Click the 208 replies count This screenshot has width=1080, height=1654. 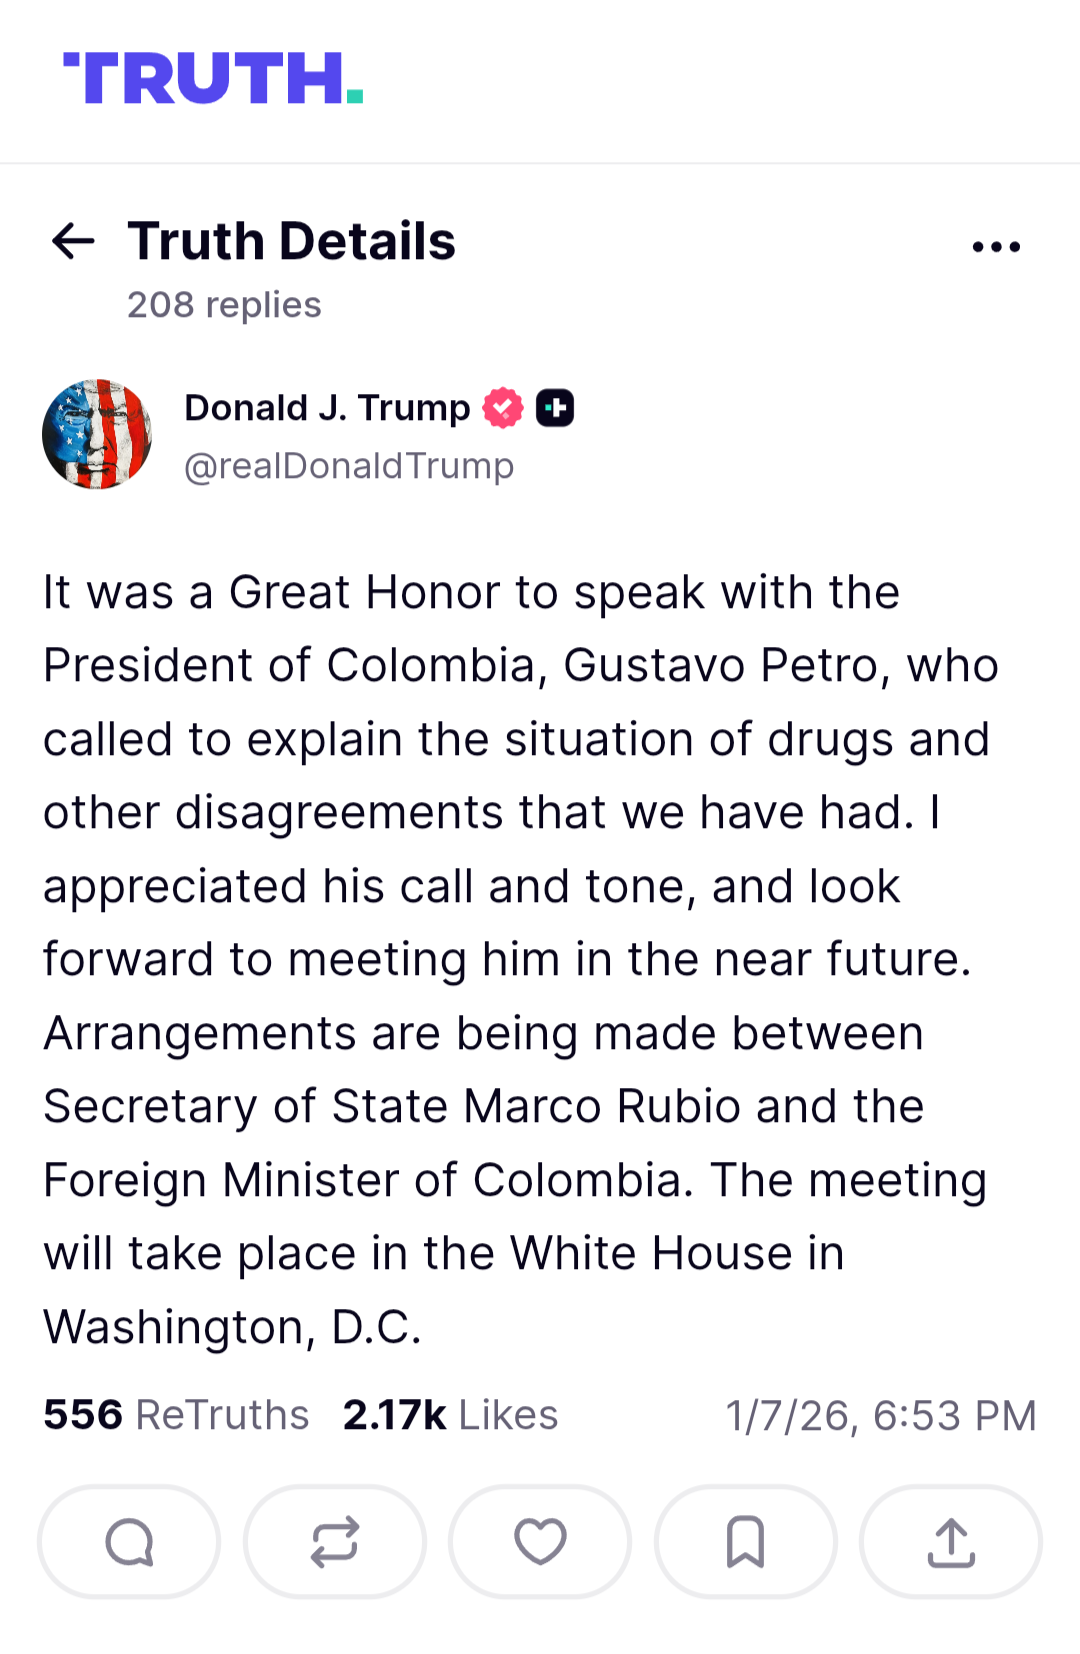[x=224, y=305]
